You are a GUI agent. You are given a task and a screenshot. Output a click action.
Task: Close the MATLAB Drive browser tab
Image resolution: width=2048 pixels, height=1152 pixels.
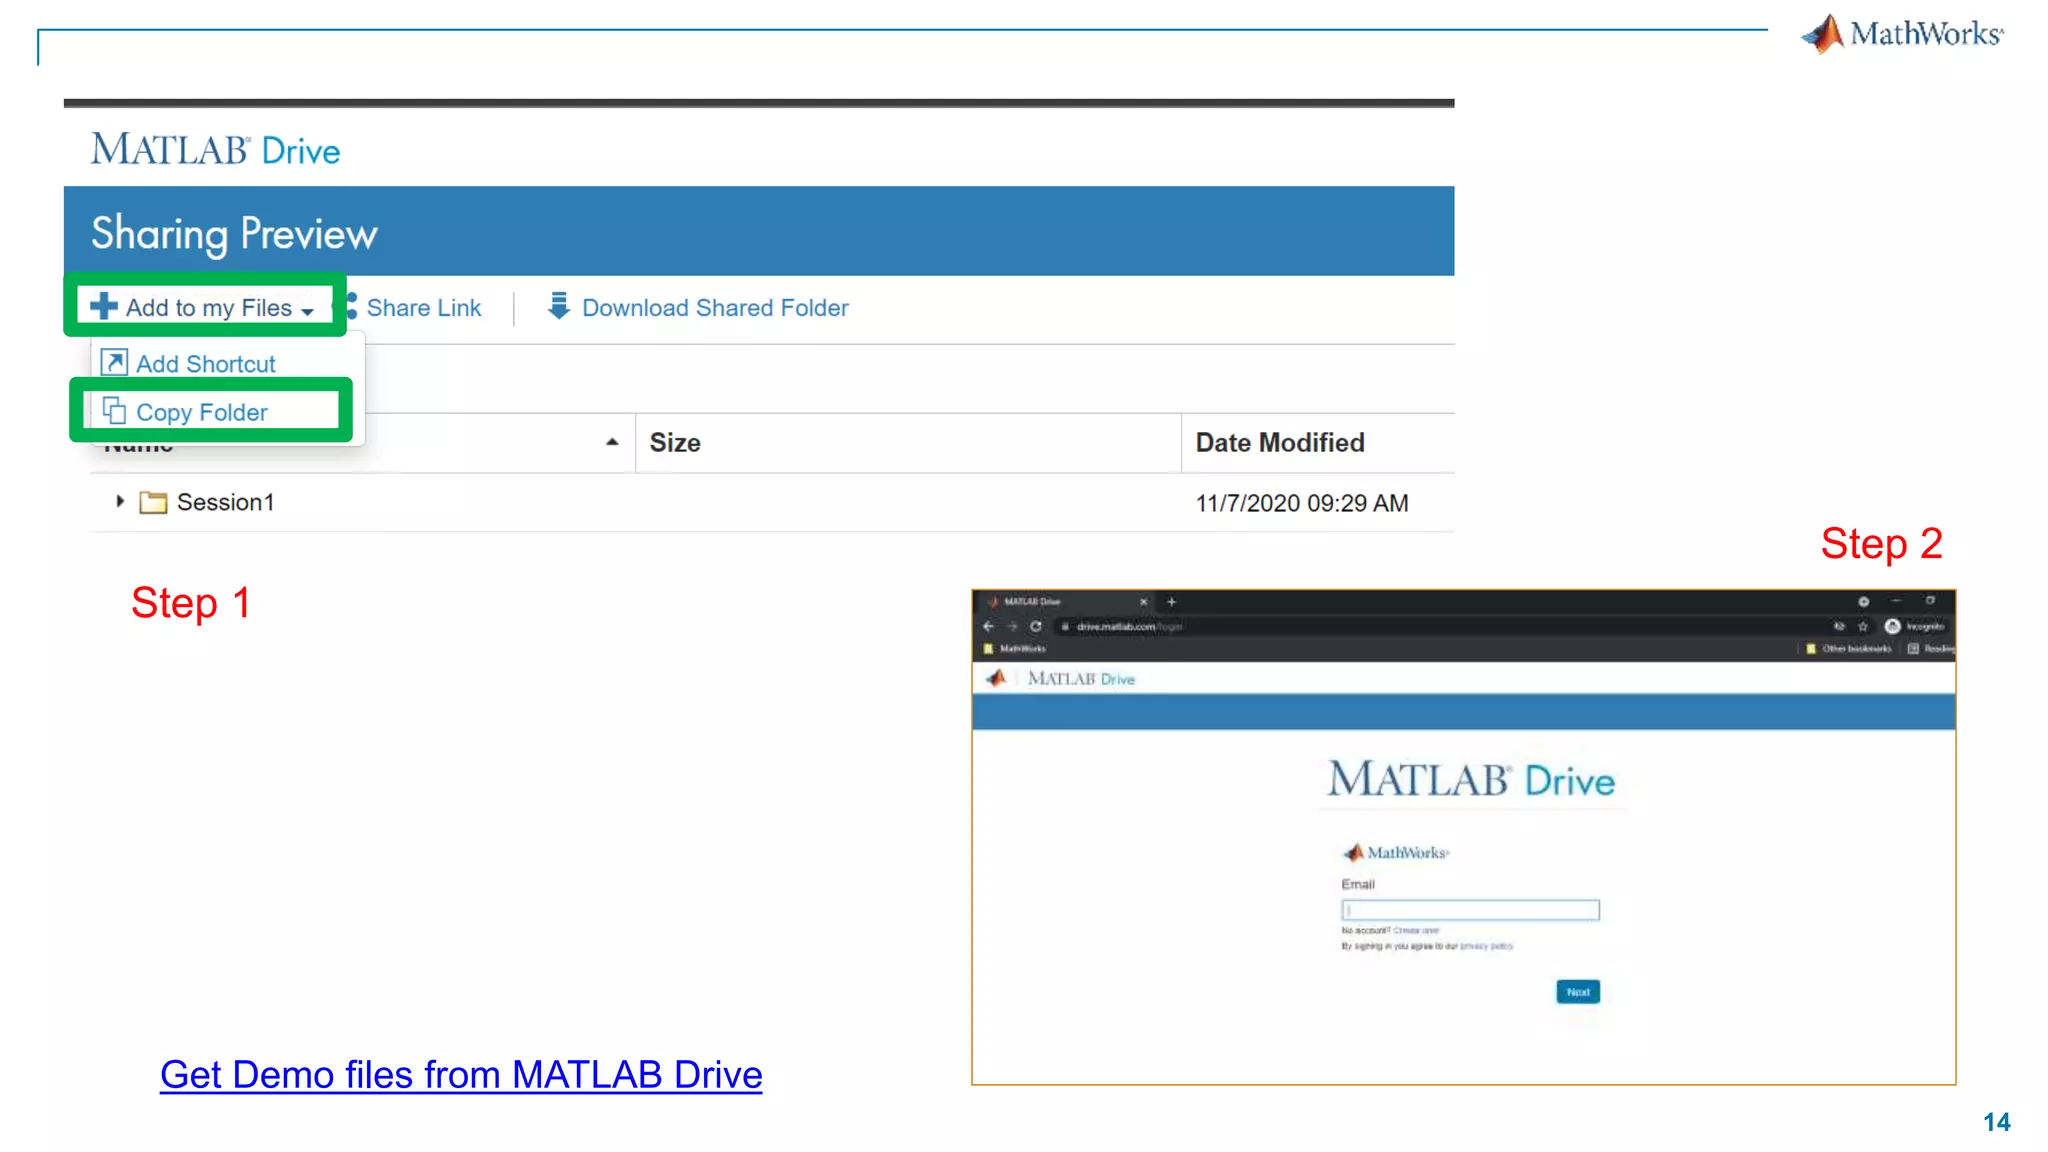[1144, 602]
